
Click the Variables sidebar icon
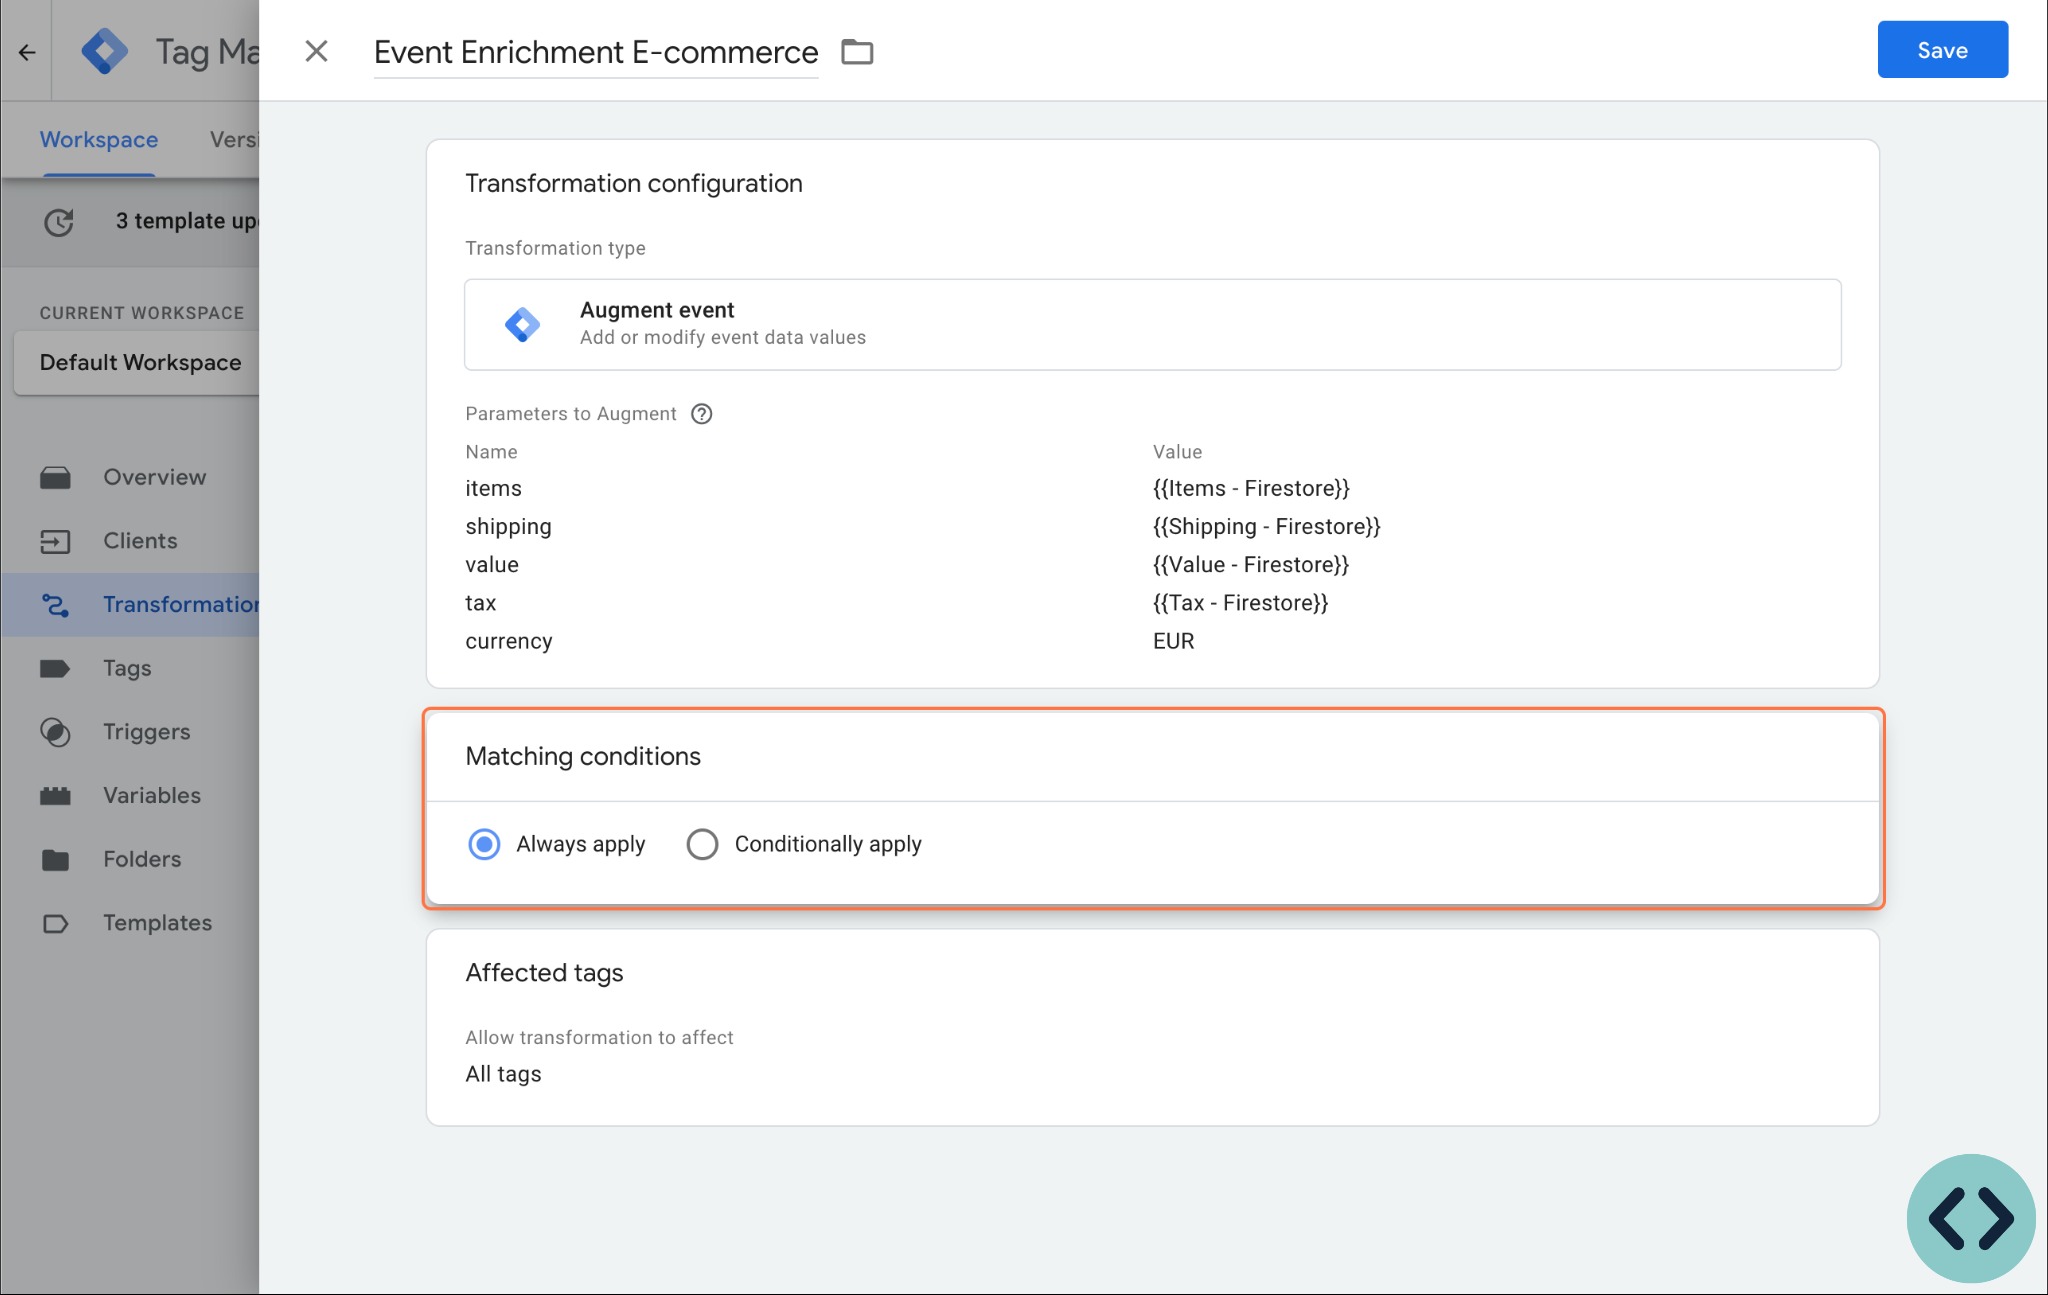[x=55, y=796]
